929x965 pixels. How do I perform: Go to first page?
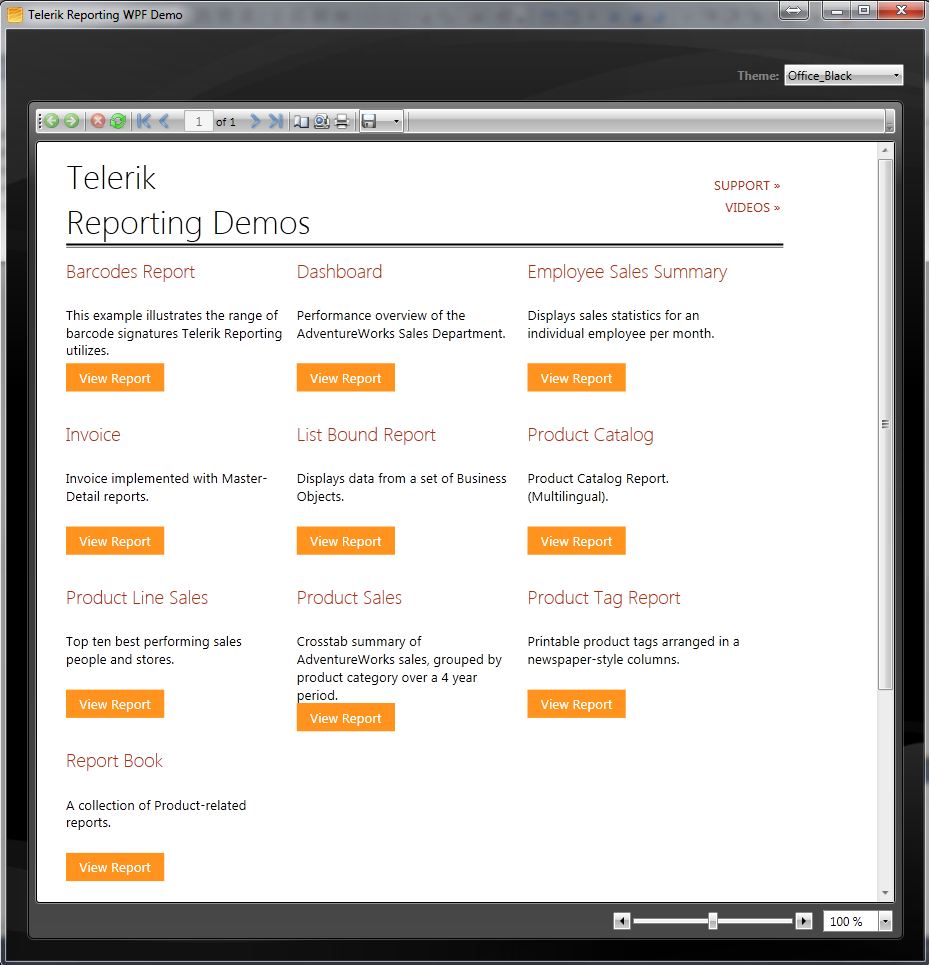(144, 121)
